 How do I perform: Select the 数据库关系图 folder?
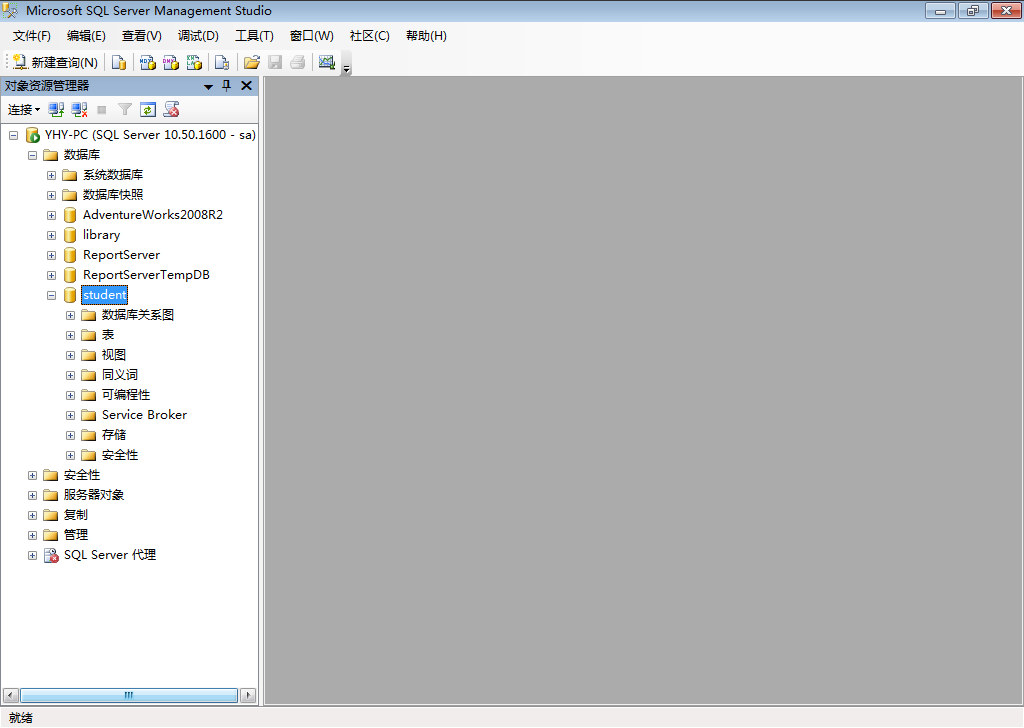pyautogui.click(x=138, y=315)
